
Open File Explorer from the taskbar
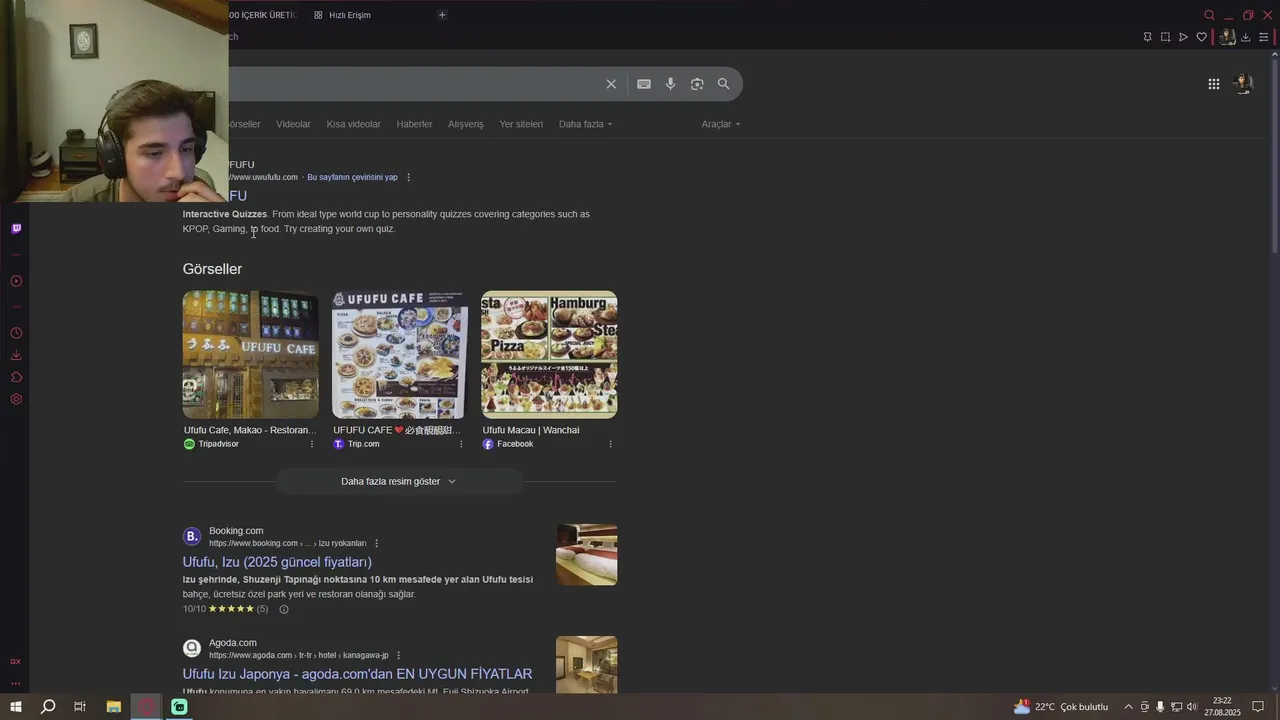tap(113, 707)
